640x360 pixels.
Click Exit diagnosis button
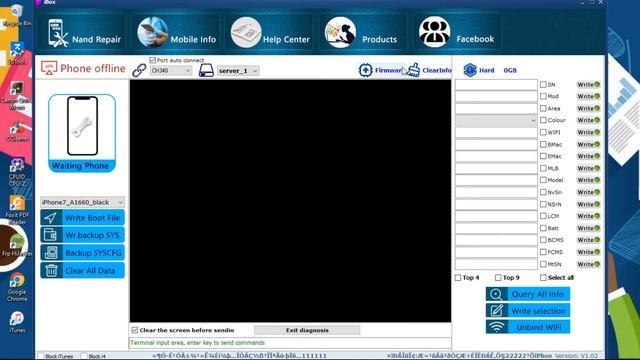tap(307, 330)
